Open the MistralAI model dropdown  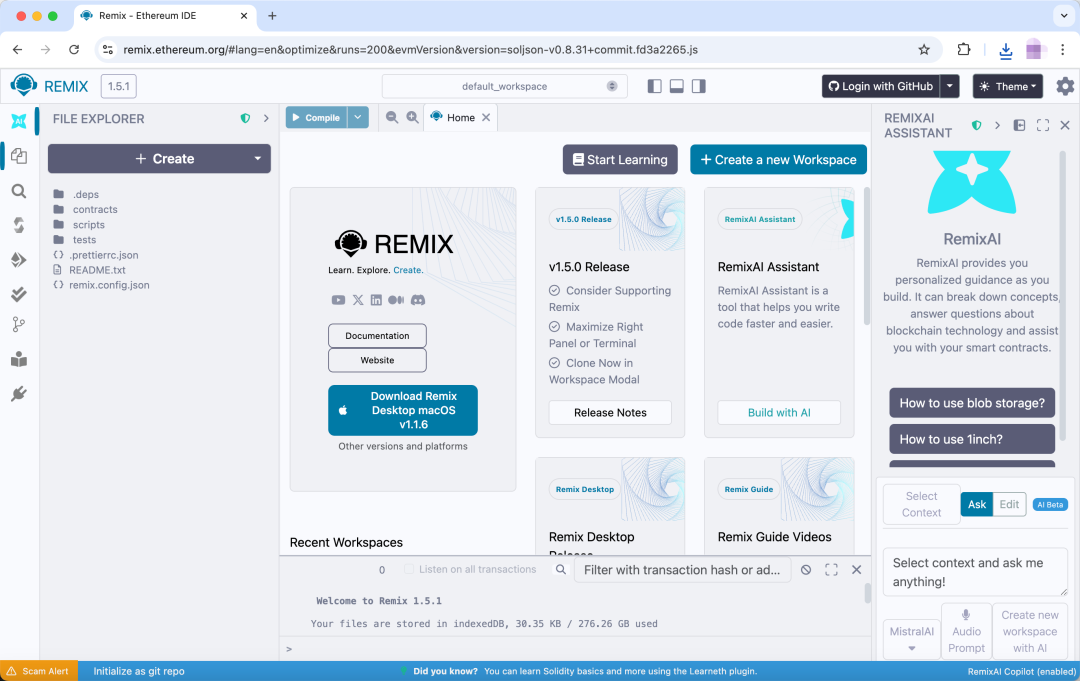(911, 638)
